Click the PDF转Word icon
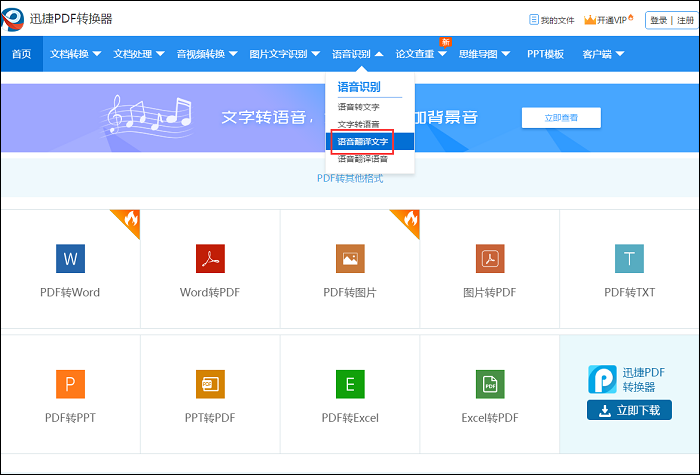 click(70, 259)
